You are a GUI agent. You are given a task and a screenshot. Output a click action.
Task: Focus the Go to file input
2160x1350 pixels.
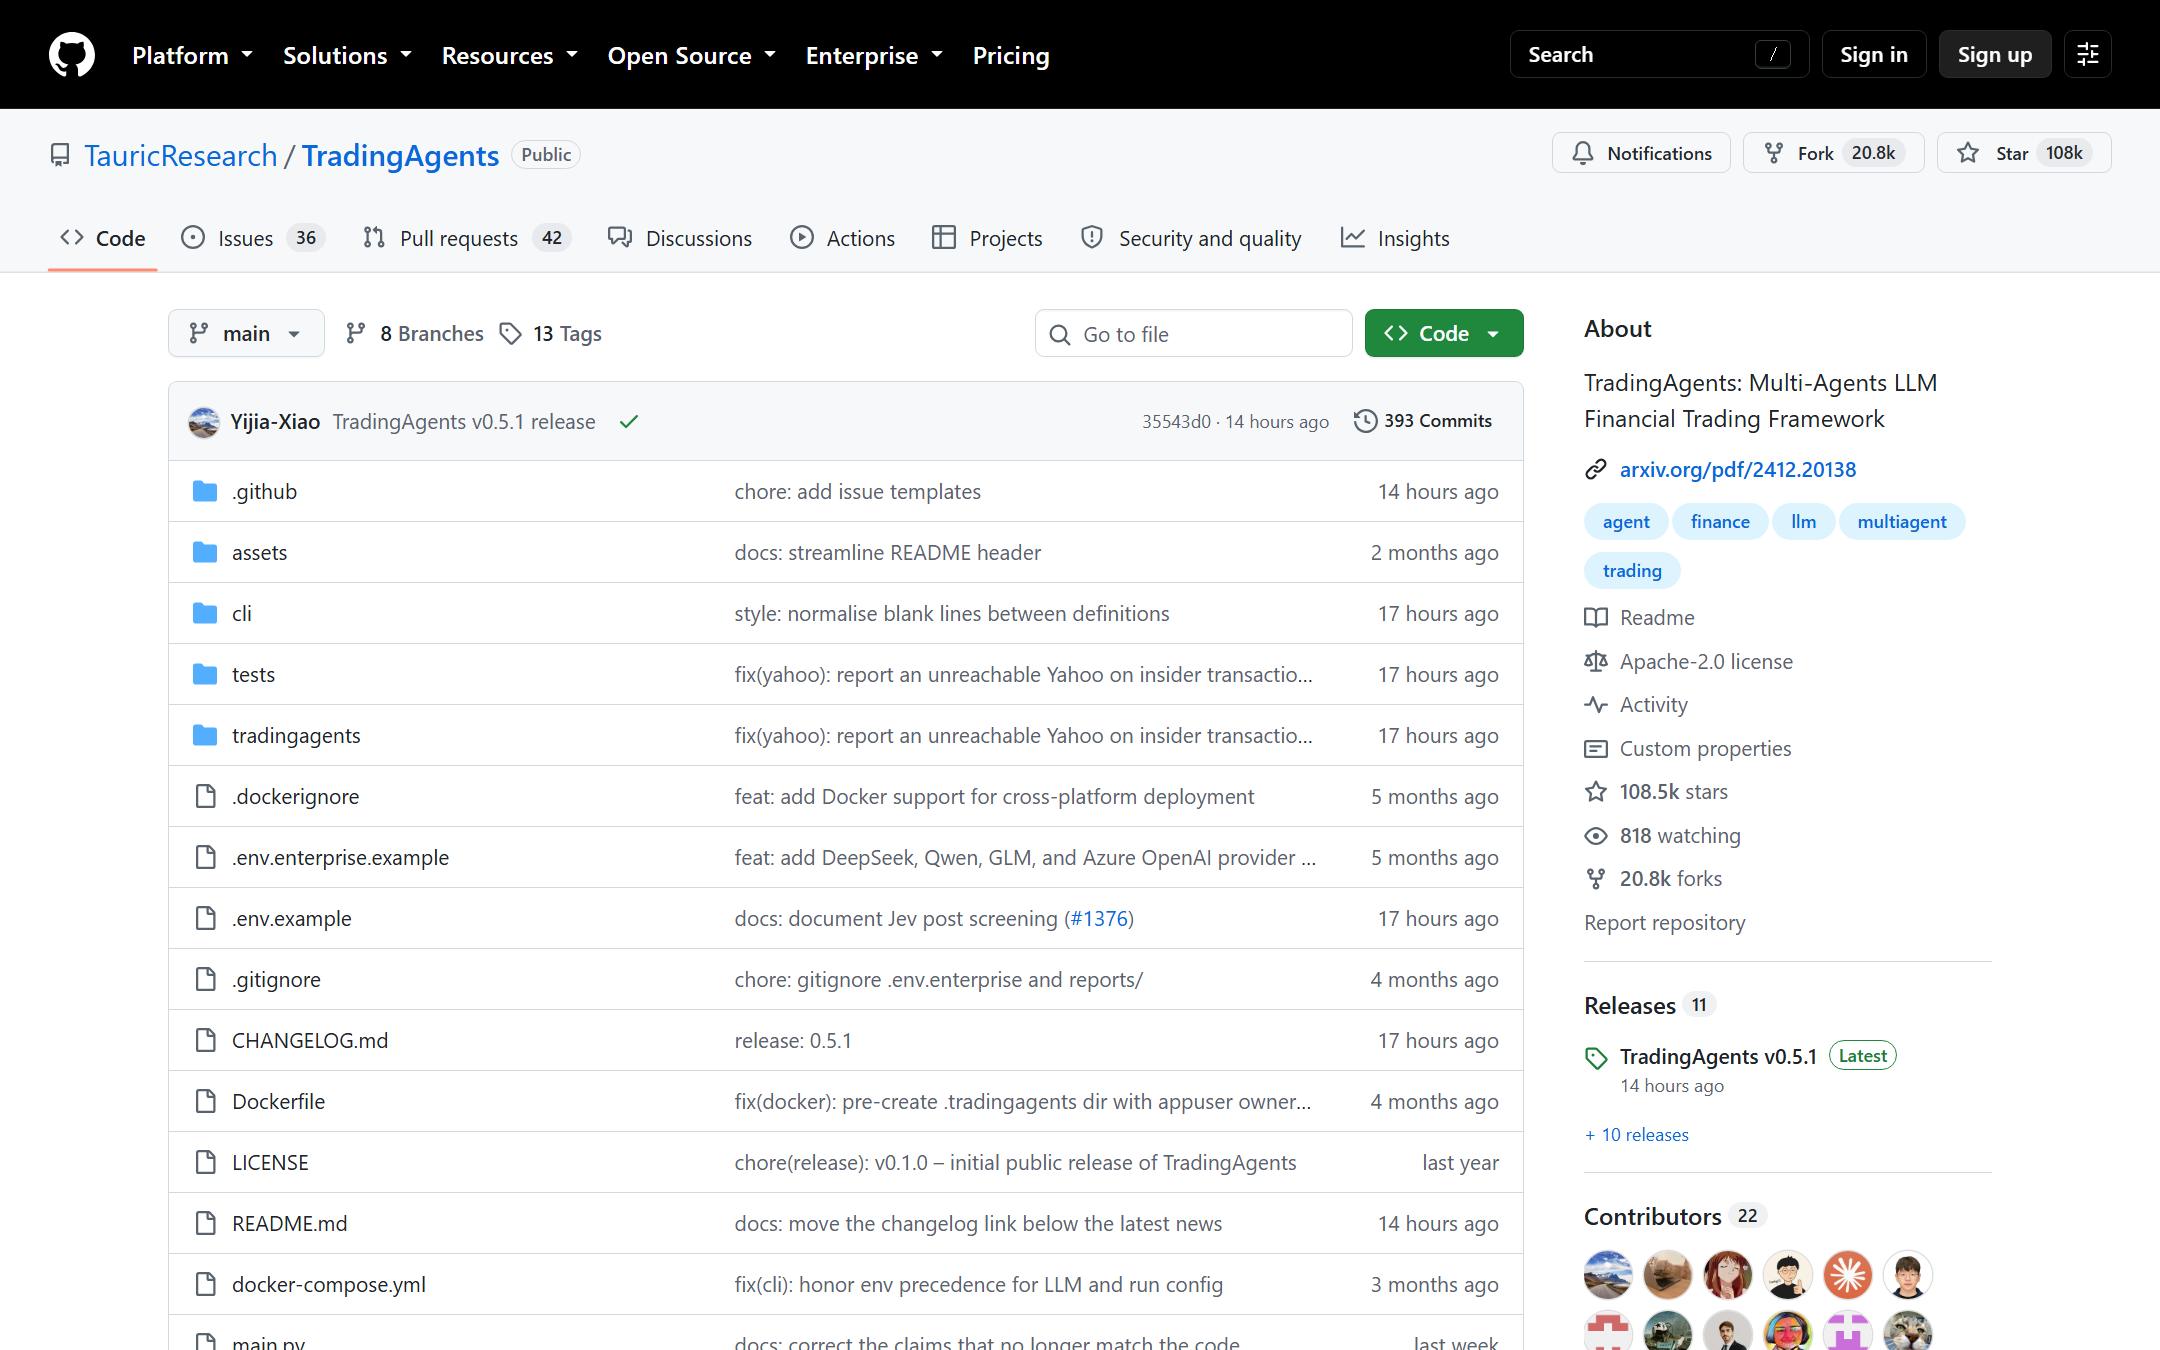point(1194,333)
